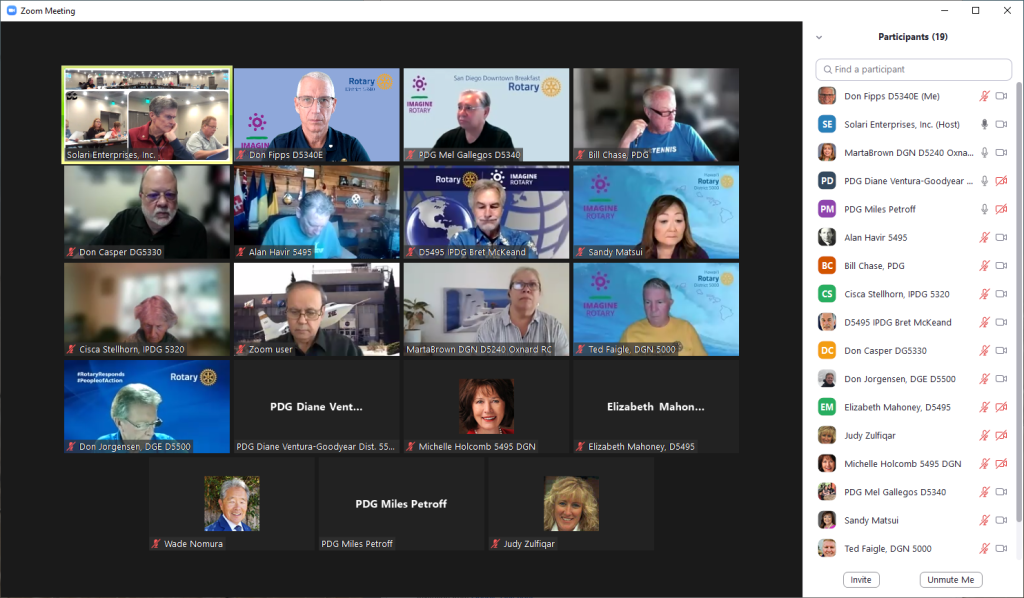Click the camera icon in Bill Chase's row
This screenshot has height=598, width=1024.
coord(1001,266)
